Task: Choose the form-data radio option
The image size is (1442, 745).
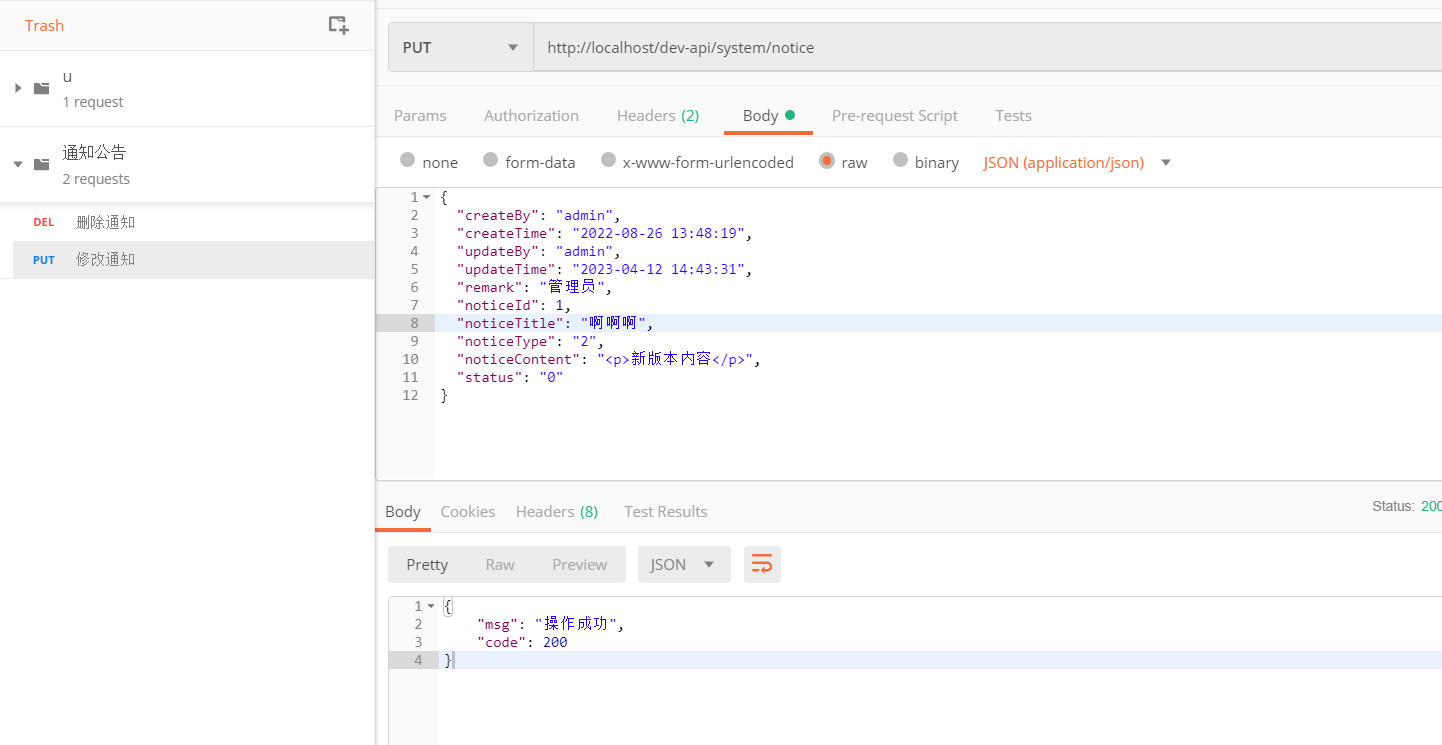Action: click(x=491, y=161)
